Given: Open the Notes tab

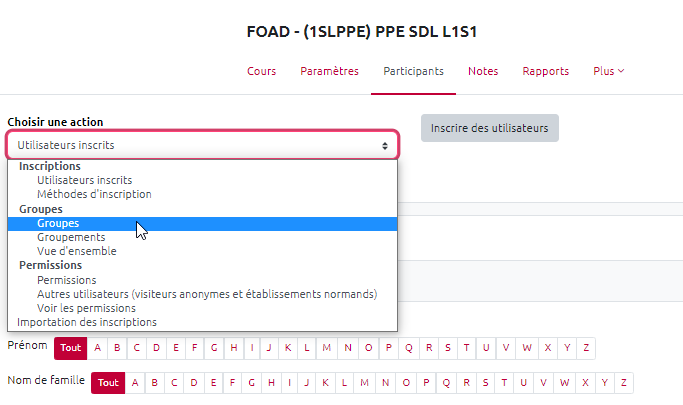Looking at the screenshot, I should point(483,71).
